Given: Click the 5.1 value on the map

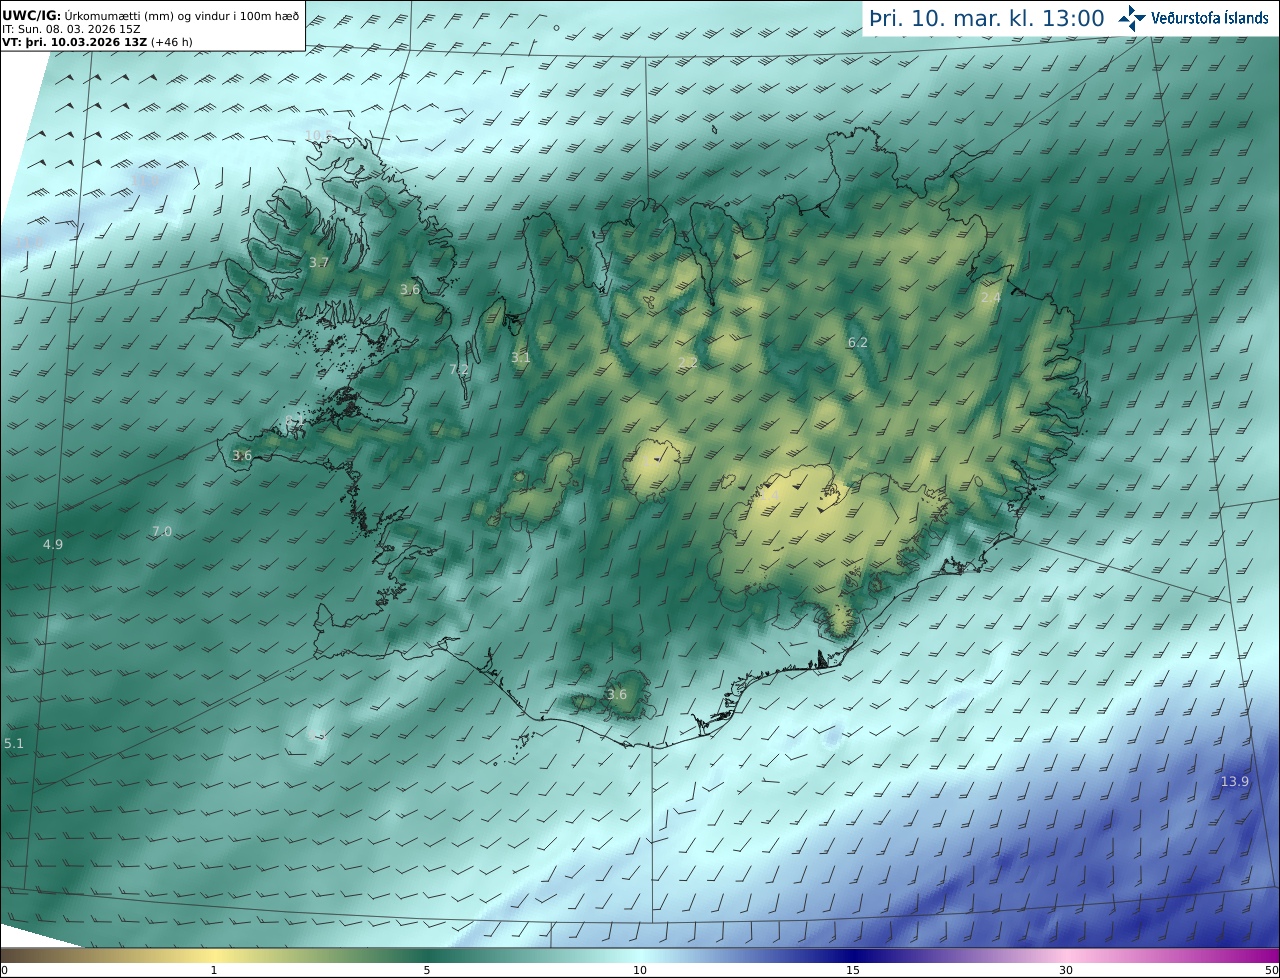Looking at the screenshot, I should (x=13, y=743).
